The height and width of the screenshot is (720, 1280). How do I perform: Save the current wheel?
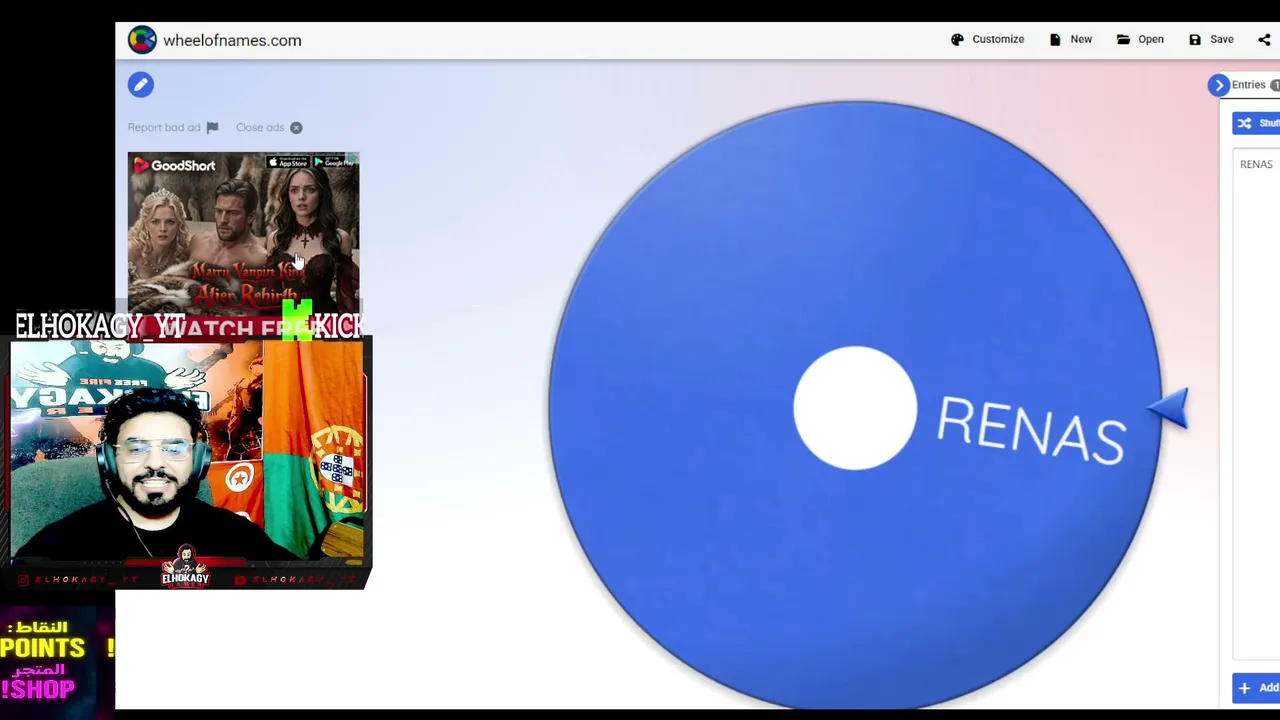click(1211, 40)
